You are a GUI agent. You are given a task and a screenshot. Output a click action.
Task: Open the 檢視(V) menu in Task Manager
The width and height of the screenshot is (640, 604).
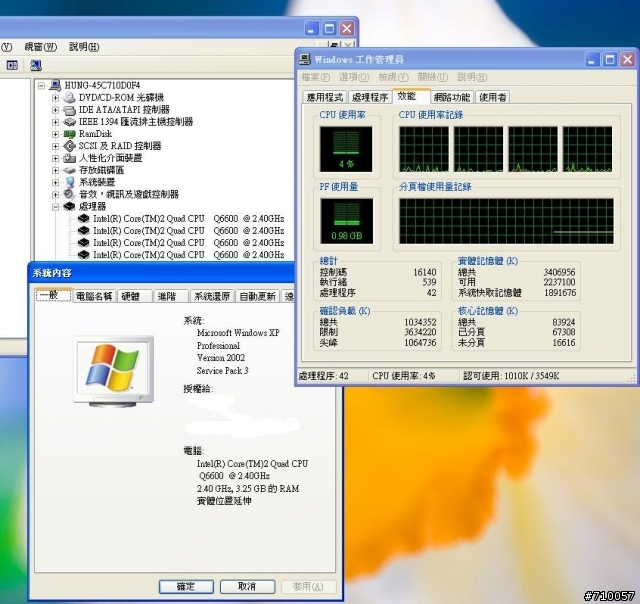point(393,77)
